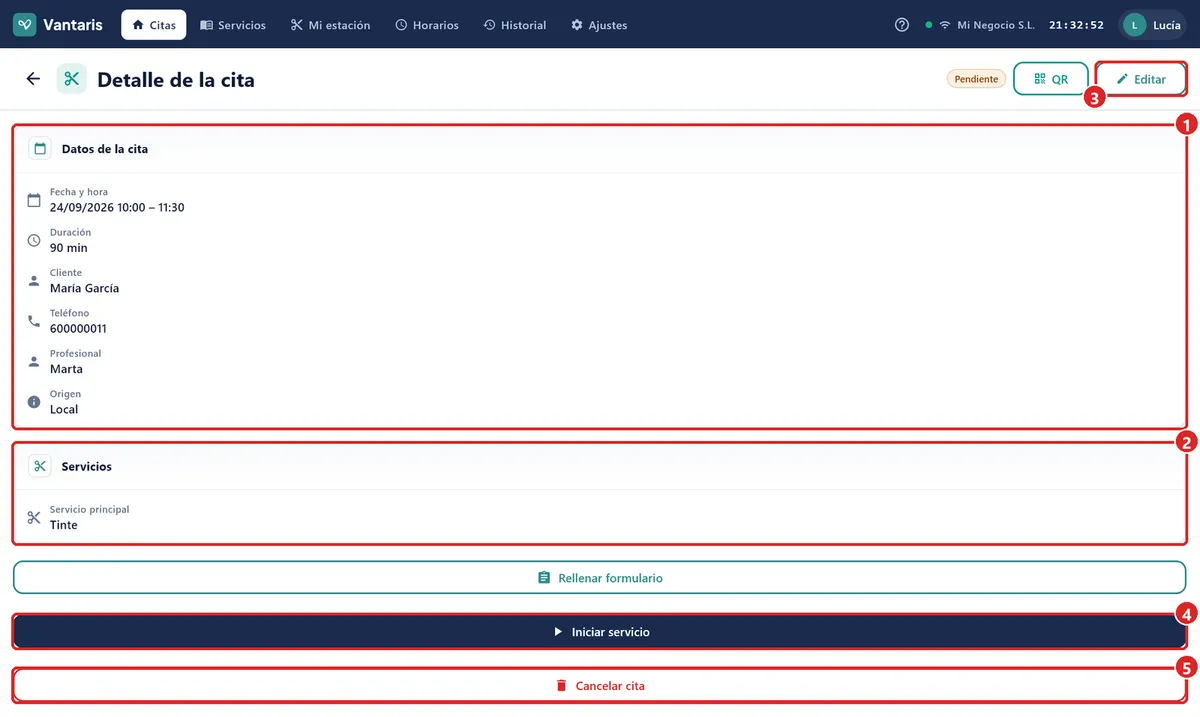Viewport: 1200px width, 717px height.
Task: Click the Mi Negocio S.L. business name
Action: [x=996, y=25]
